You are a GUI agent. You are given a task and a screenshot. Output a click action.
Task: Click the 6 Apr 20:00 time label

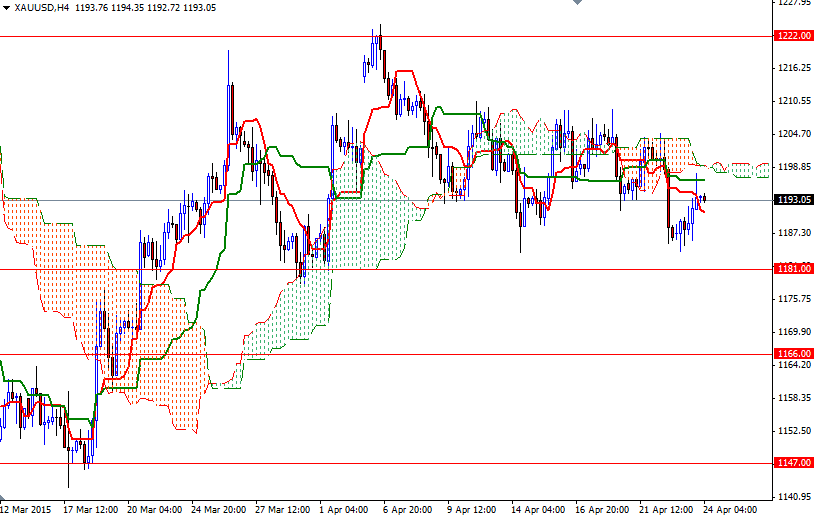point(408,508)
